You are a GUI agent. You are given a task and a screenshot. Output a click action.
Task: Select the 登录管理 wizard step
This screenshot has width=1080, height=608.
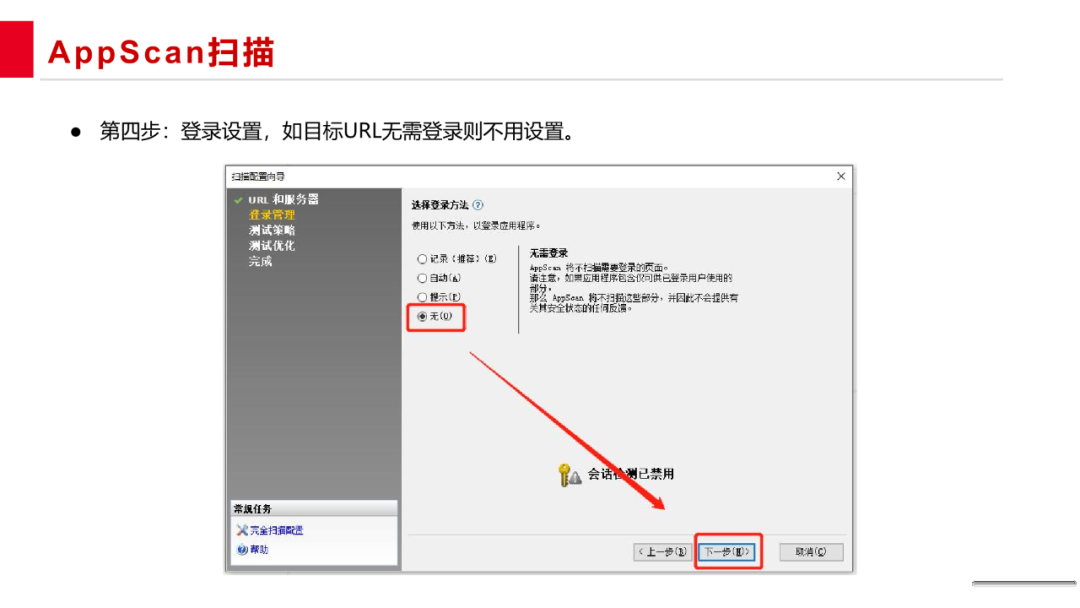[271, 215]
